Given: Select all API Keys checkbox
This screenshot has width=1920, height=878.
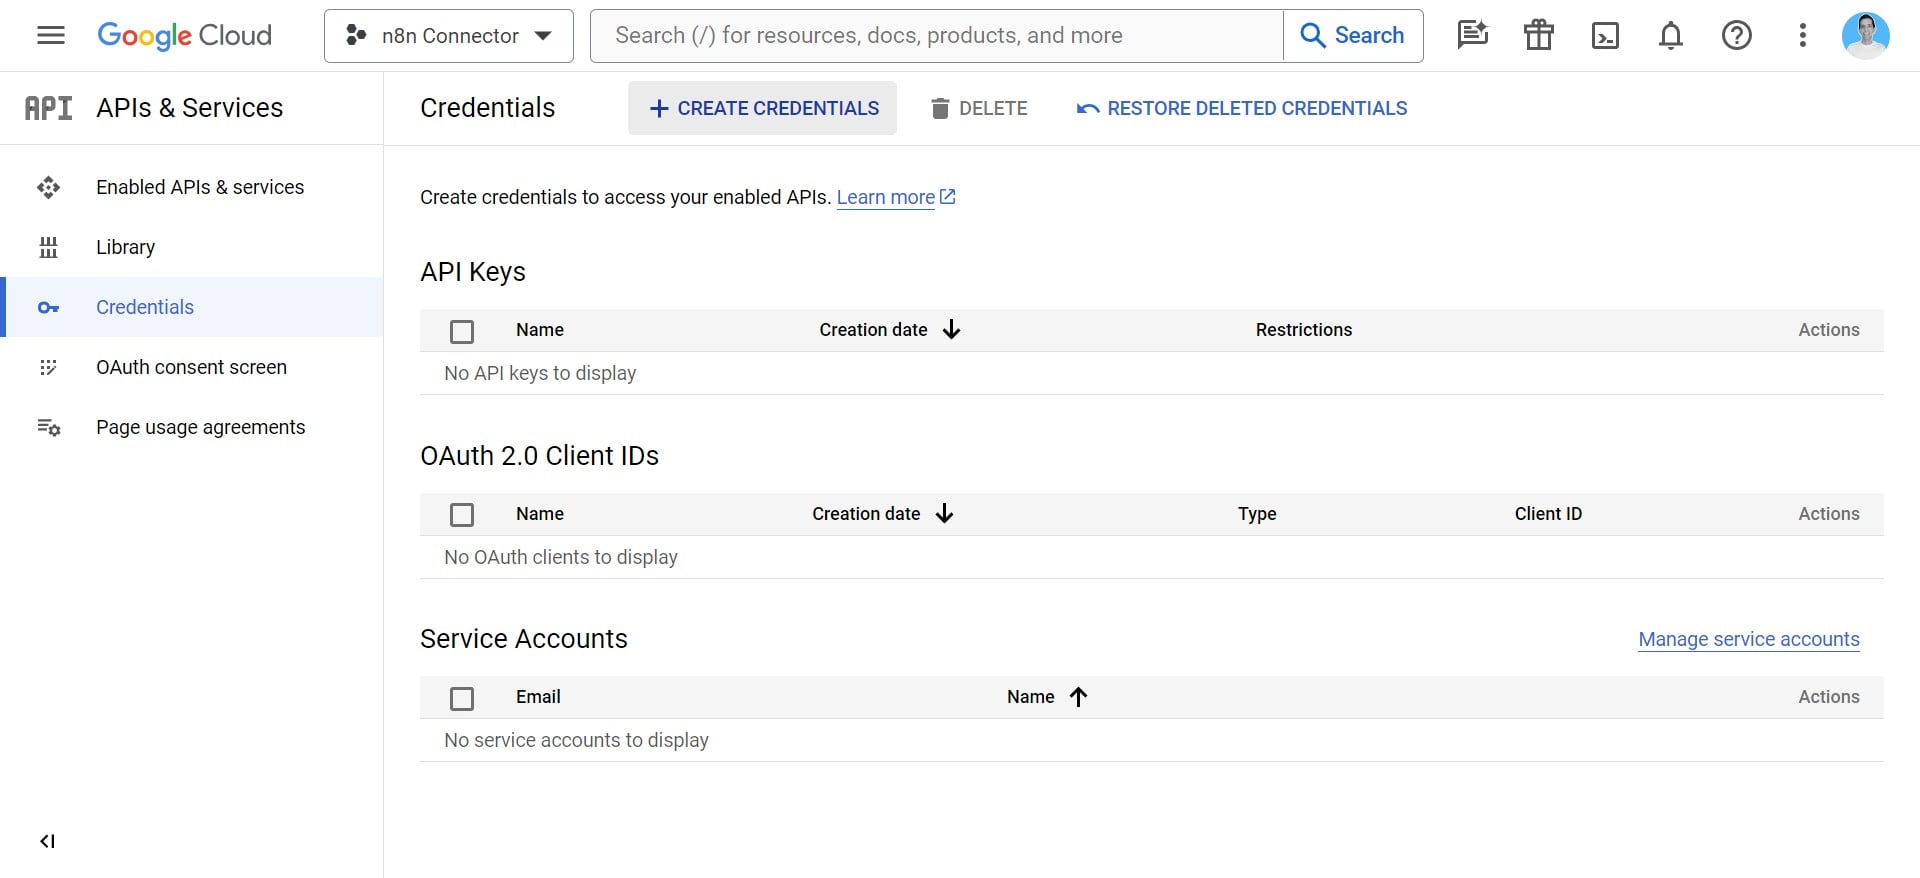Looking at the screenshot, I should click(462, 331).
